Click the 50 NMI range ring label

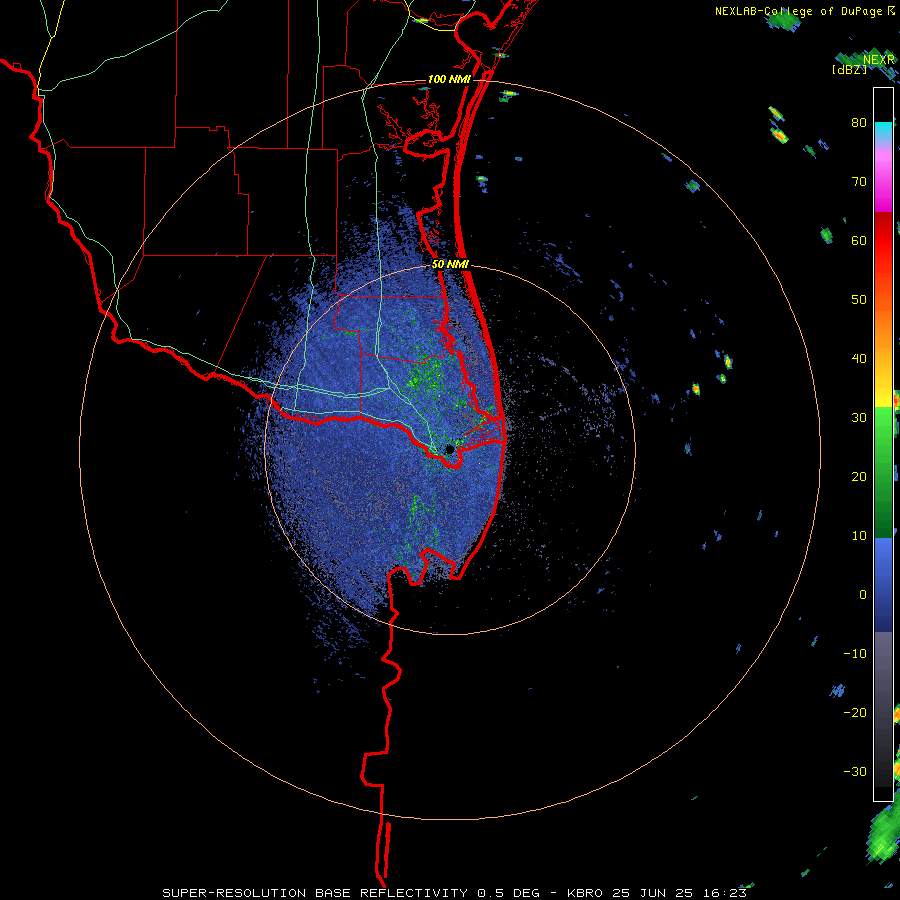pyautogui.click(x=451, y=264)
